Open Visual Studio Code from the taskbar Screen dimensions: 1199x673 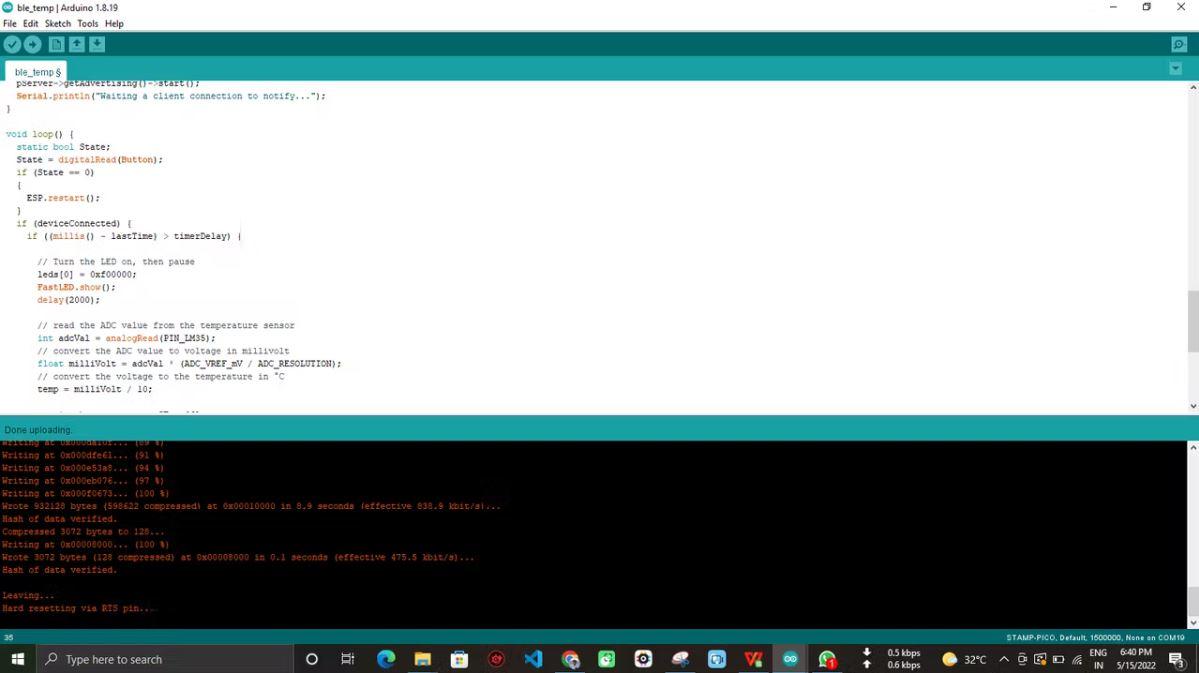(533, 659)
